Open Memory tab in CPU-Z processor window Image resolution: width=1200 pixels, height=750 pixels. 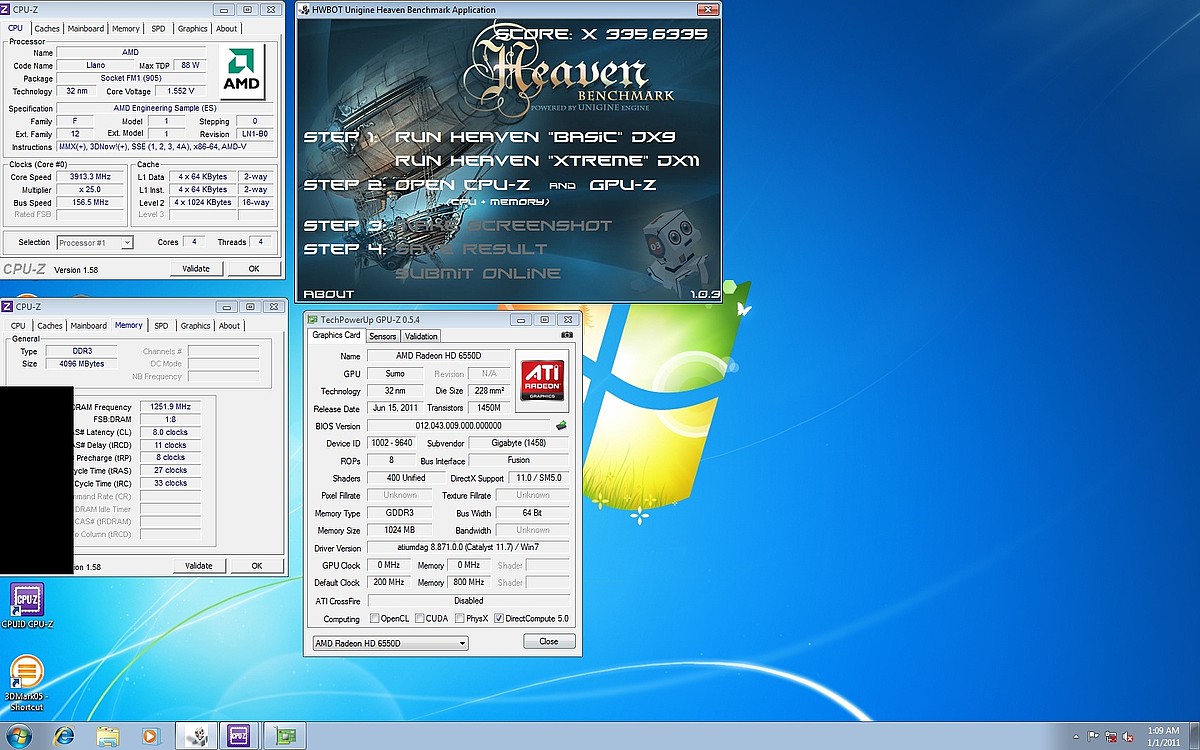126,29
